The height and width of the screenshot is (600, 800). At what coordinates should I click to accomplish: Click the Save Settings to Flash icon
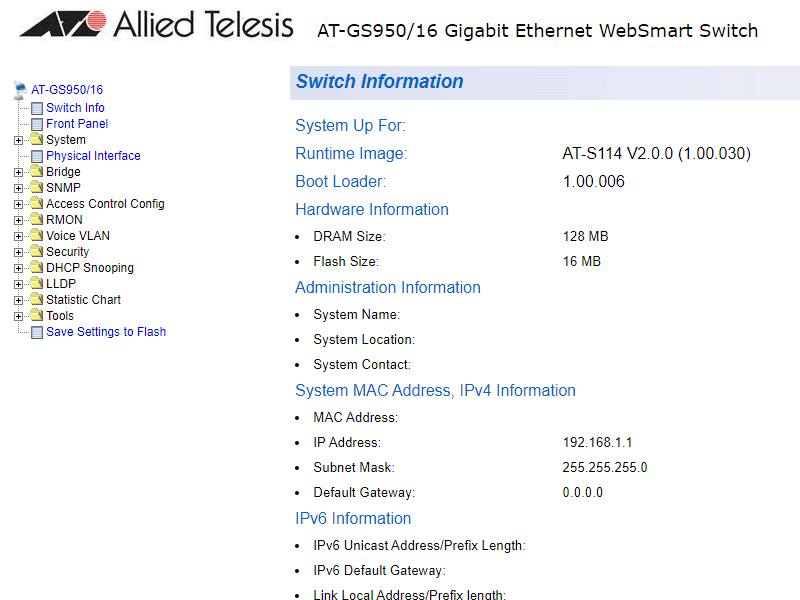37,332
